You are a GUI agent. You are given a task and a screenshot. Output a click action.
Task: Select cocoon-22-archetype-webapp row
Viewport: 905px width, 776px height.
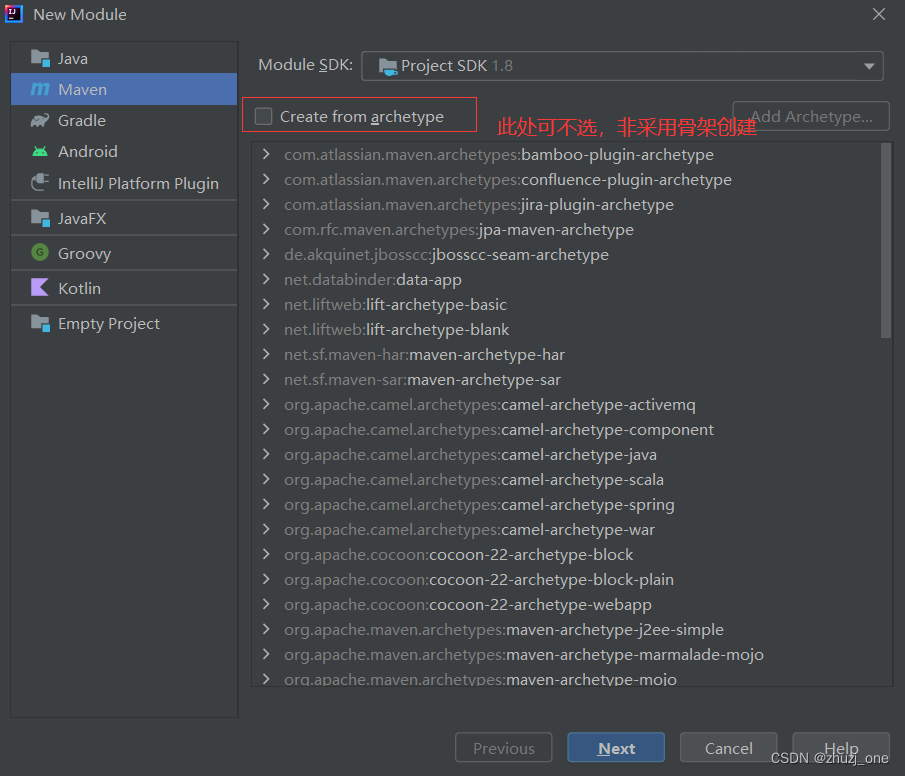pyautogui.click(x=568, y=605)
